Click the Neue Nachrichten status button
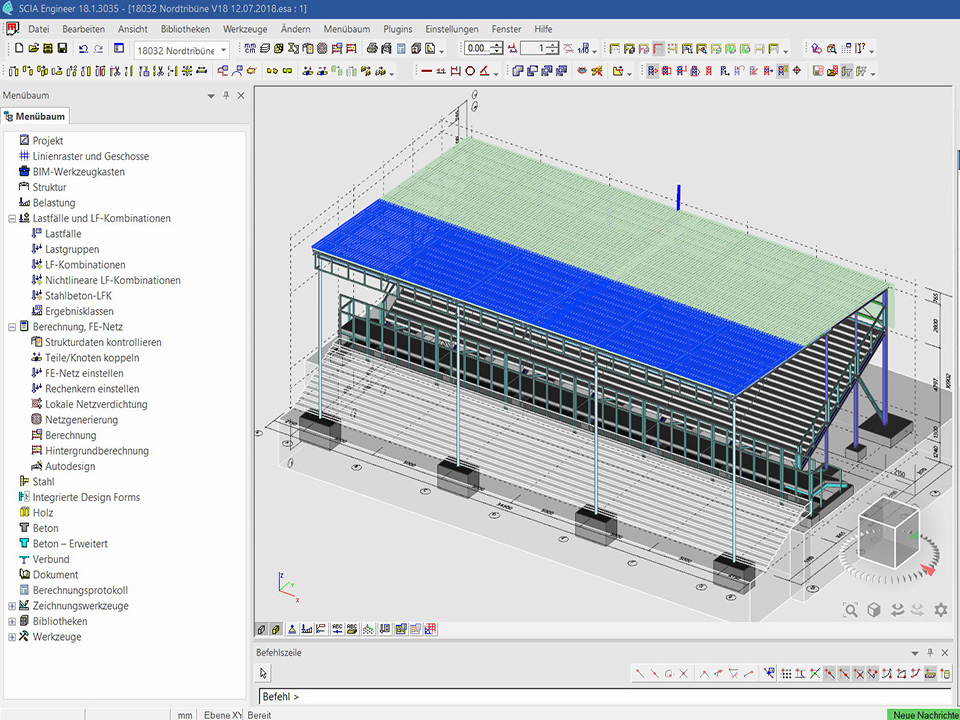Viewport: 960px width, 720px height. coord(923,714)
